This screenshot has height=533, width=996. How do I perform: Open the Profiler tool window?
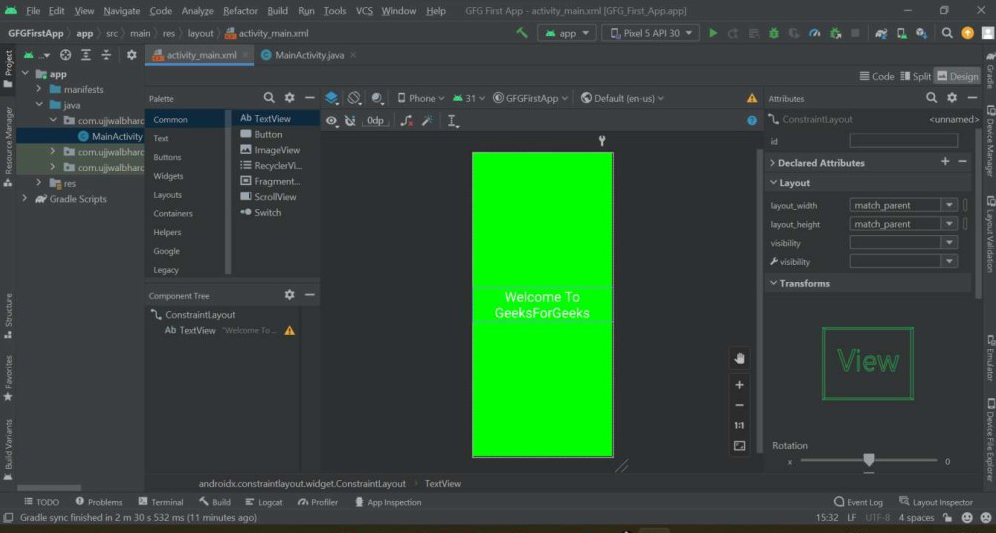(x=318, y=502)
